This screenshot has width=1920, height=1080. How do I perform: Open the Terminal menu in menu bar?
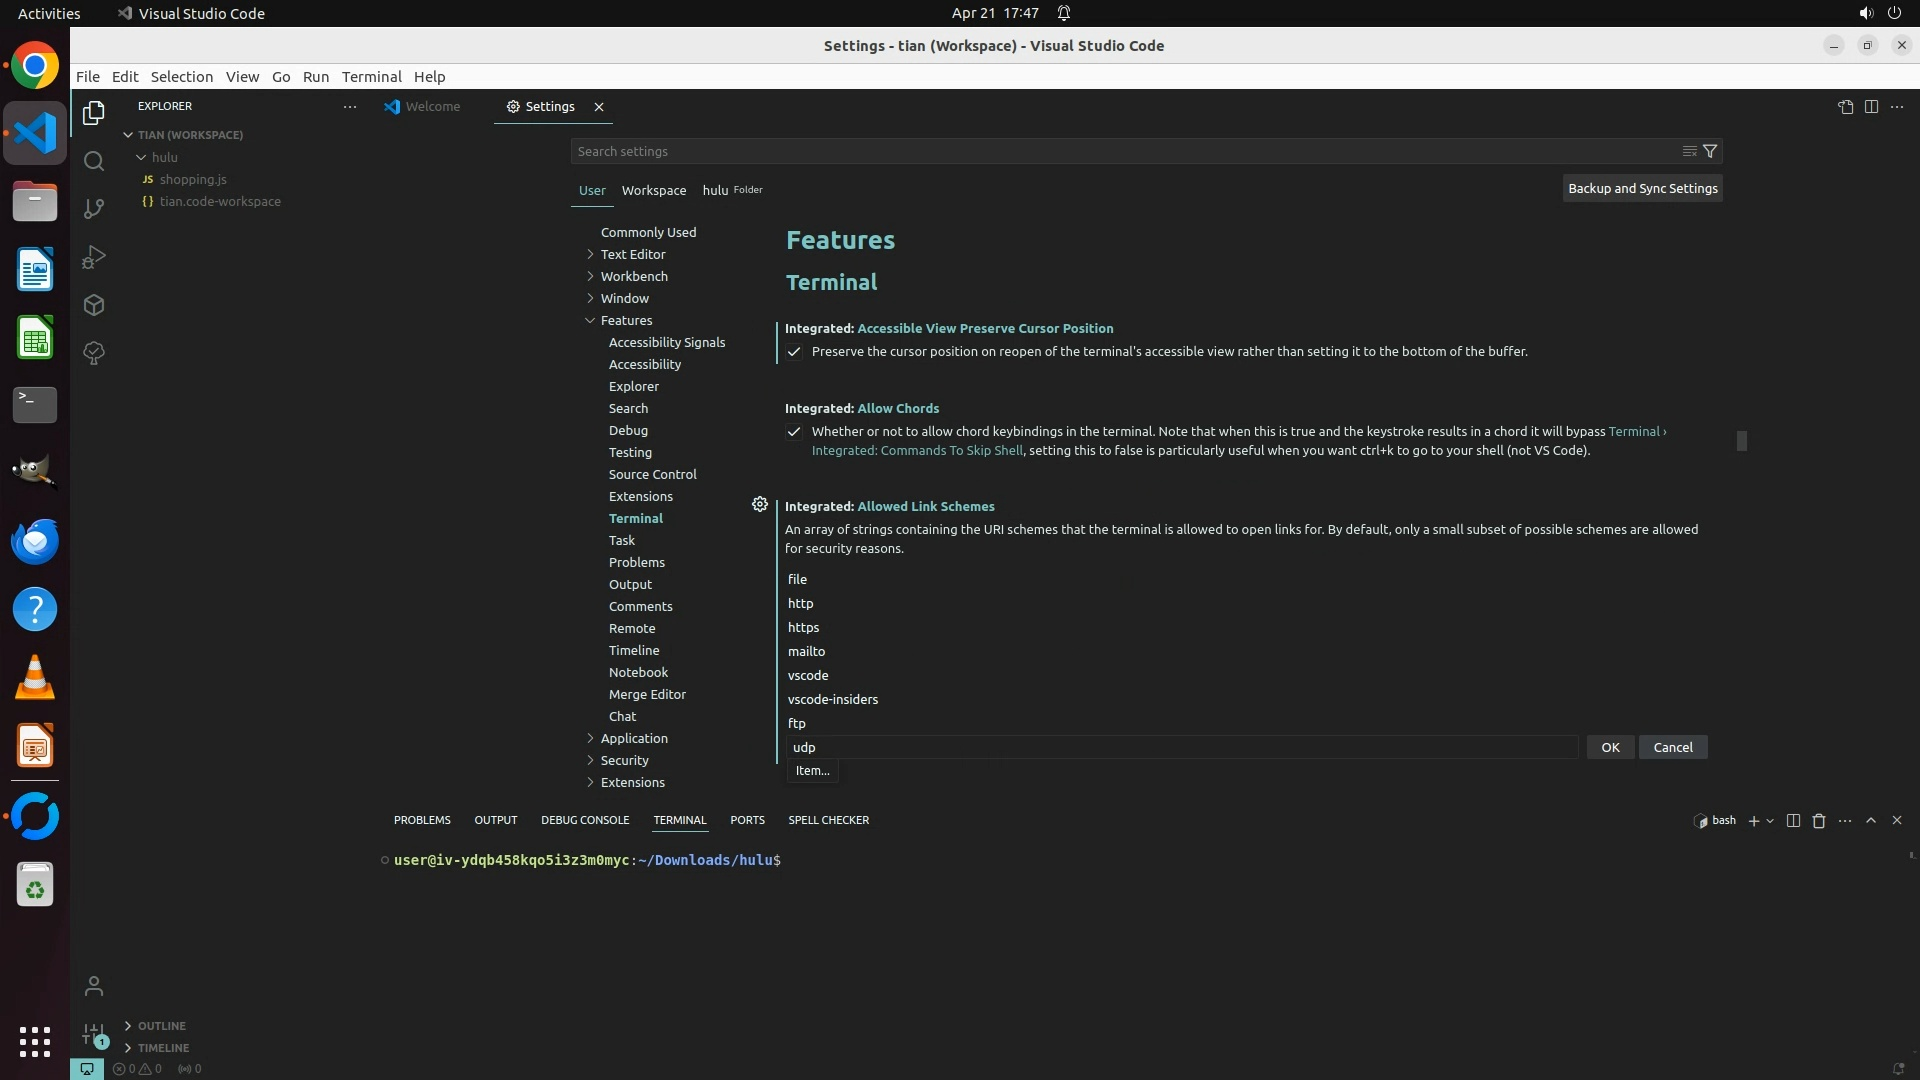[x=371, y=77]
